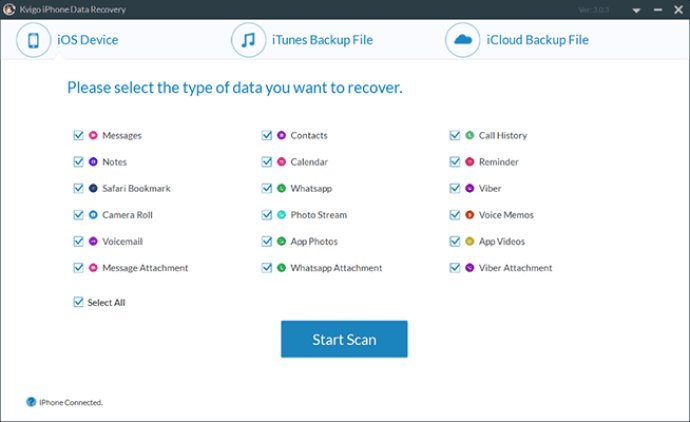Image resolution: width=690 pixels, height=422 pixels.
Task: Click the iOS Device phone icon
Action: (x=33, y=40)
